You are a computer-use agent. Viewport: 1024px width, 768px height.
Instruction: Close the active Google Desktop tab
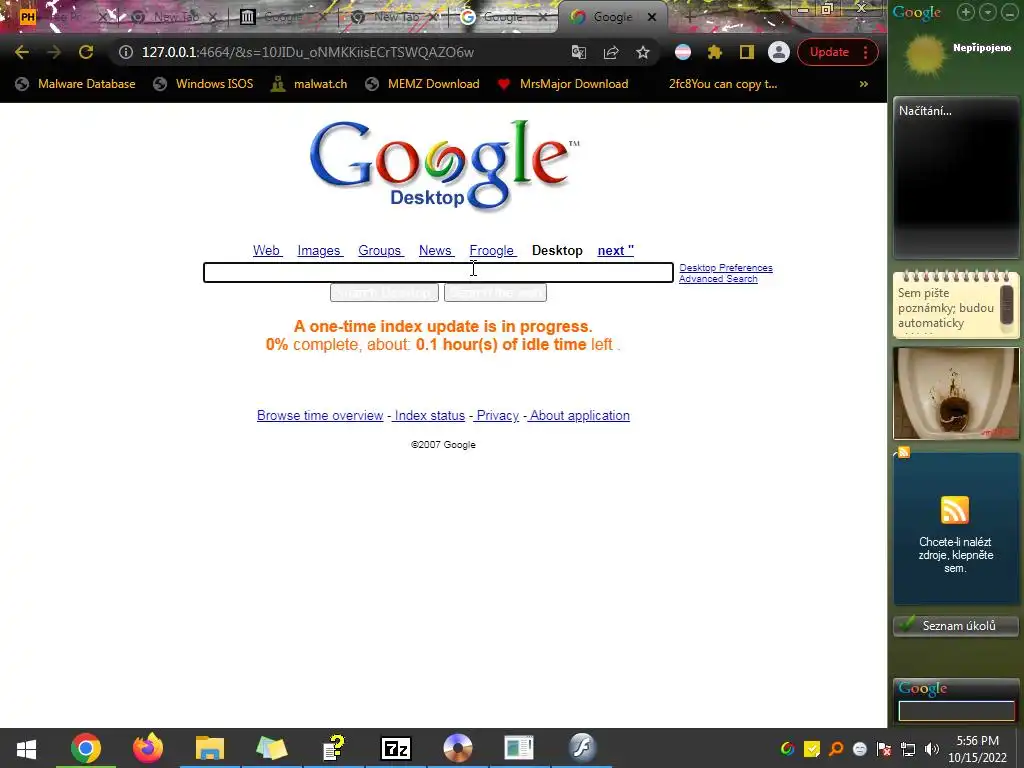click(652, 18)
